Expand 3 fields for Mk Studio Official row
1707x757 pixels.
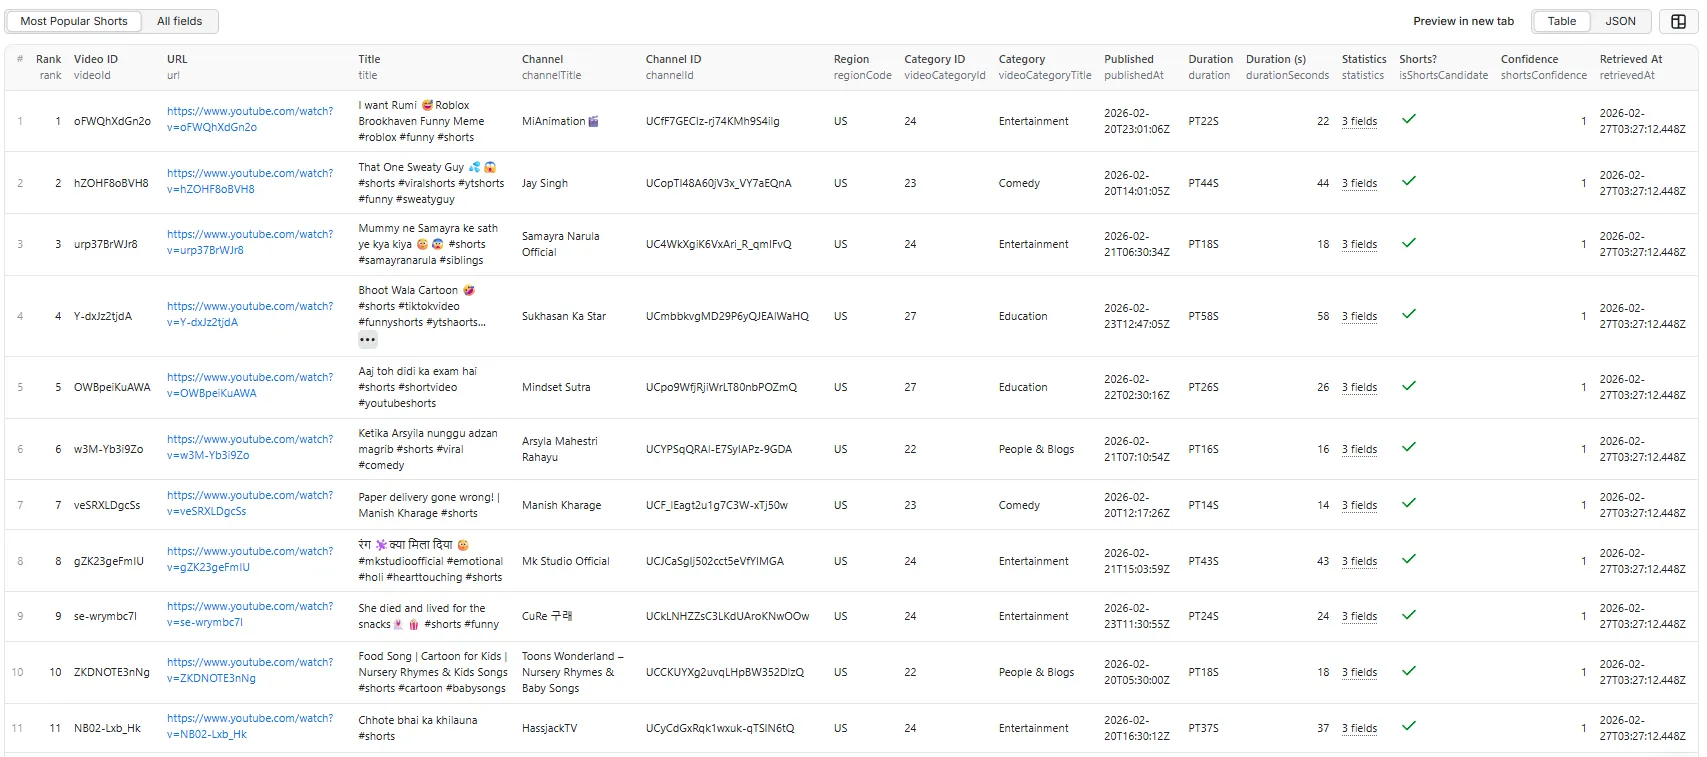coord(1359,561)
